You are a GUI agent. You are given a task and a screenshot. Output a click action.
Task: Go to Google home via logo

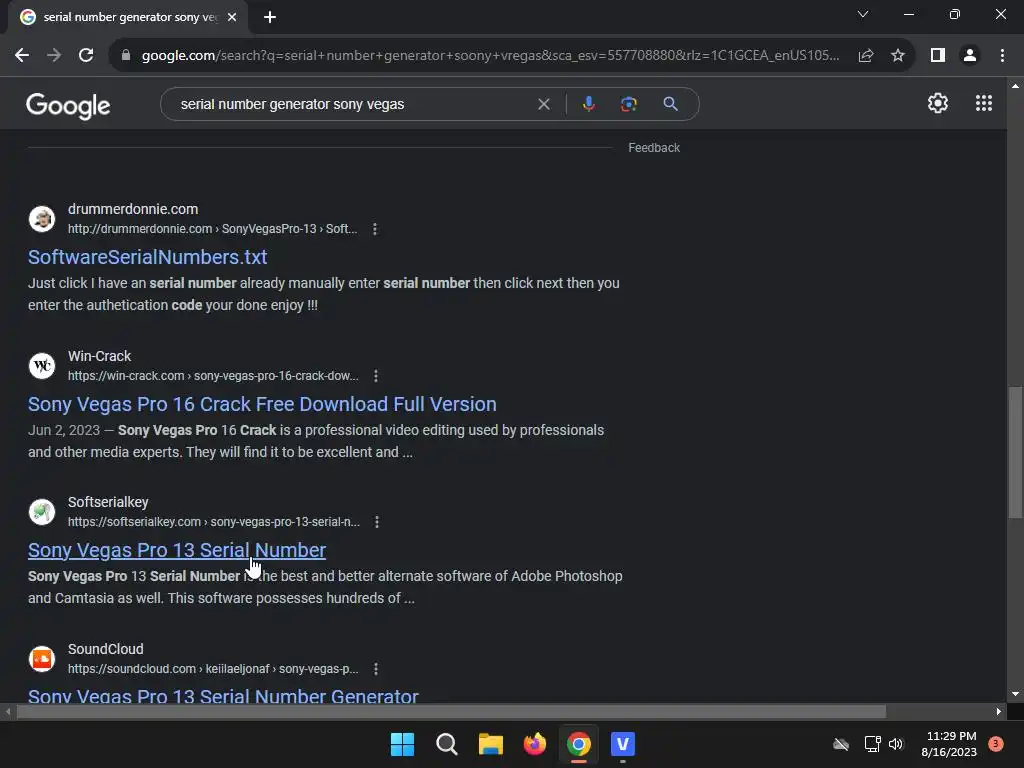click(x=69, y=106)
